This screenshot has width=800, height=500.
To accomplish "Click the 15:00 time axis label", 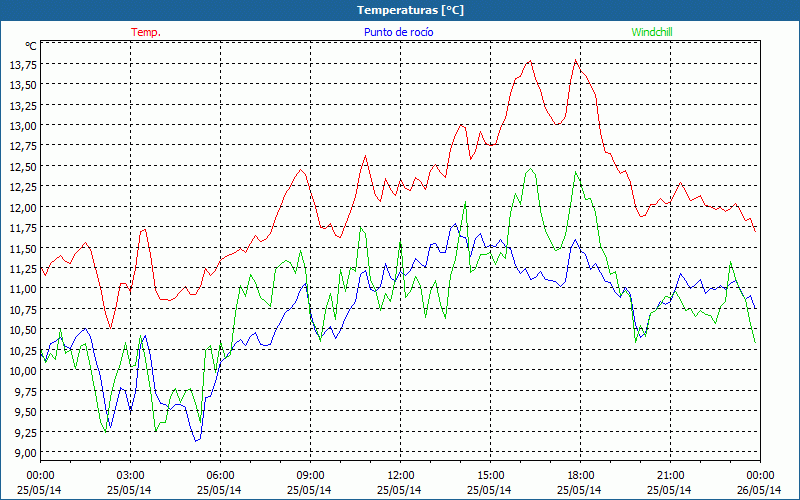I will (491, 475).
